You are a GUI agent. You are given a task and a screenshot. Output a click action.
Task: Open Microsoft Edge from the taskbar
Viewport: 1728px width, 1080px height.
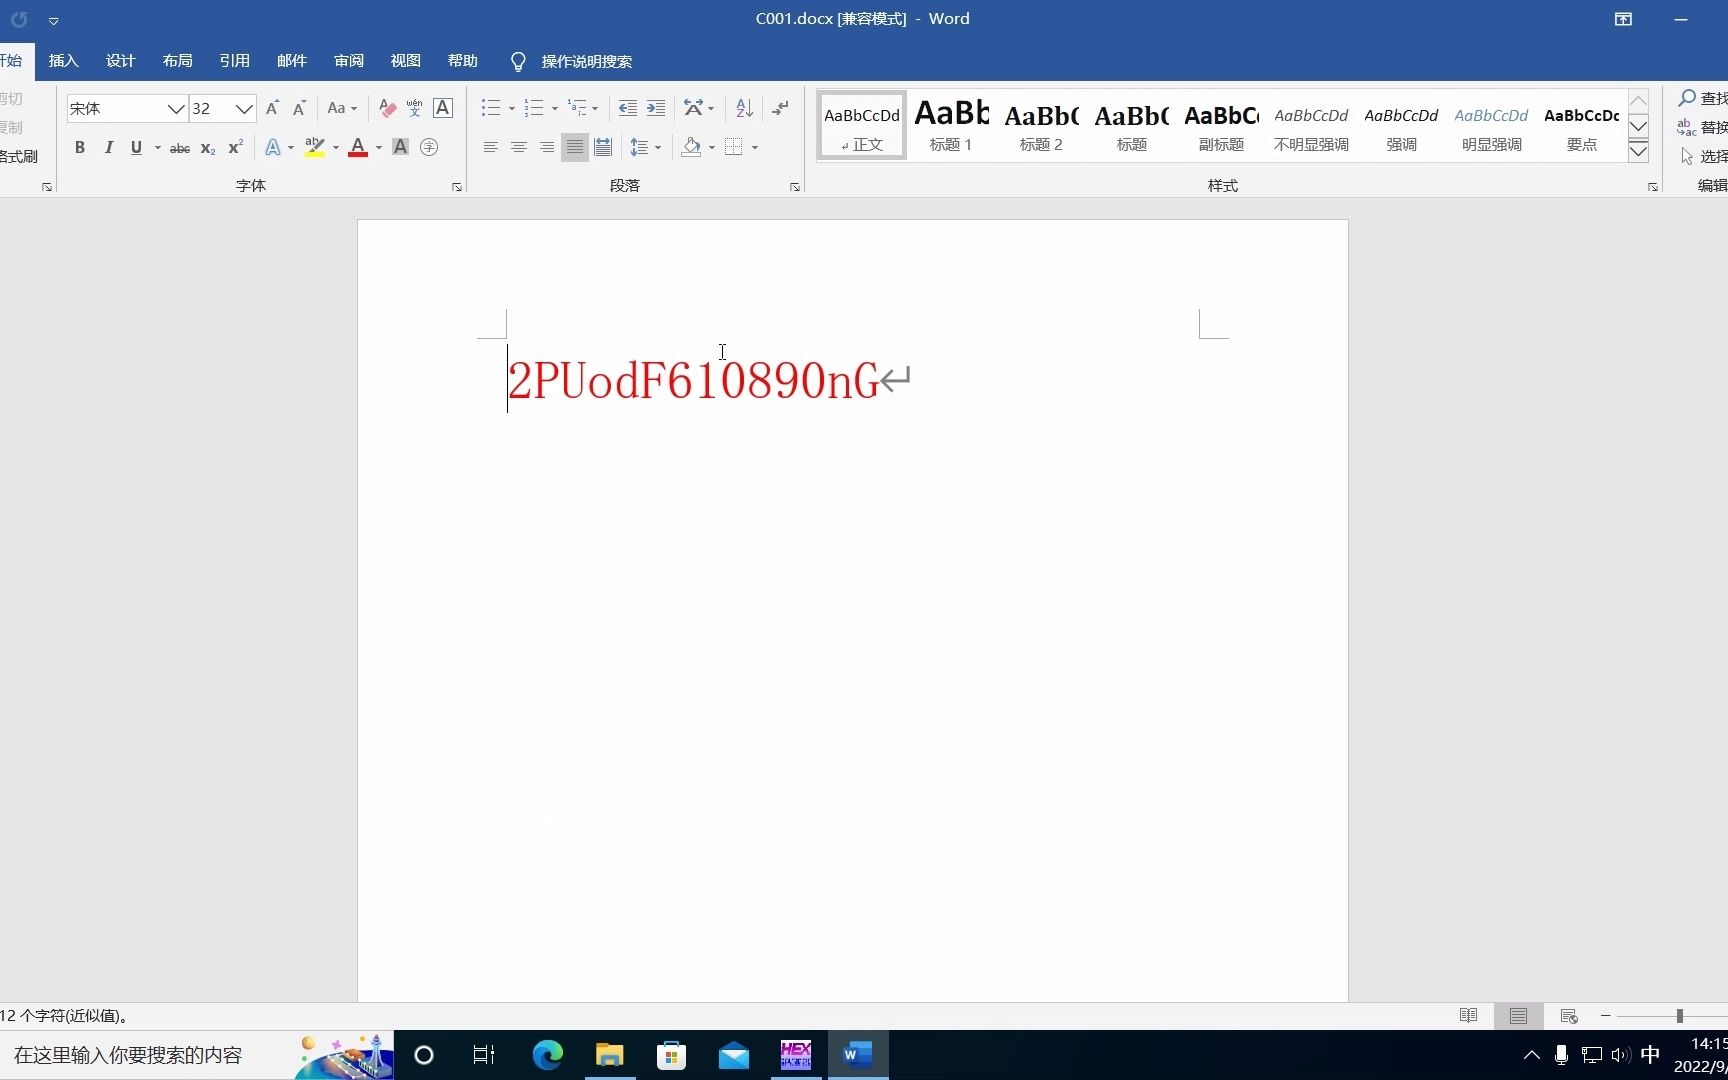pos(547,1055)
